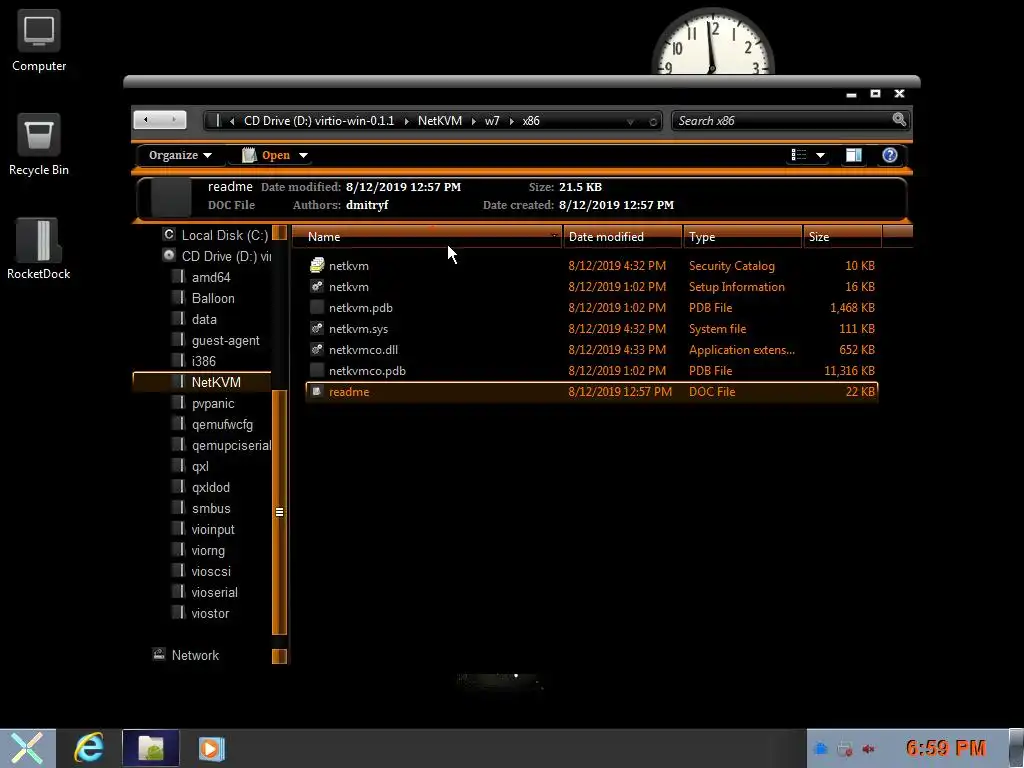
Task: Select the i386 folder in tree
Action: click(204, 361)
